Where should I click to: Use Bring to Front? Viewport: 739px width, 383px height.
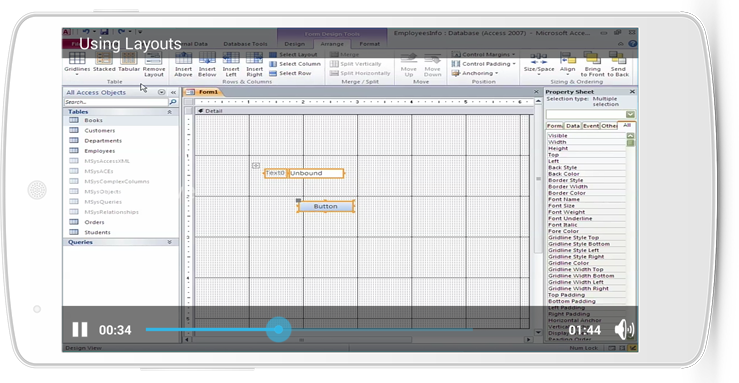(x=592, y=65)
